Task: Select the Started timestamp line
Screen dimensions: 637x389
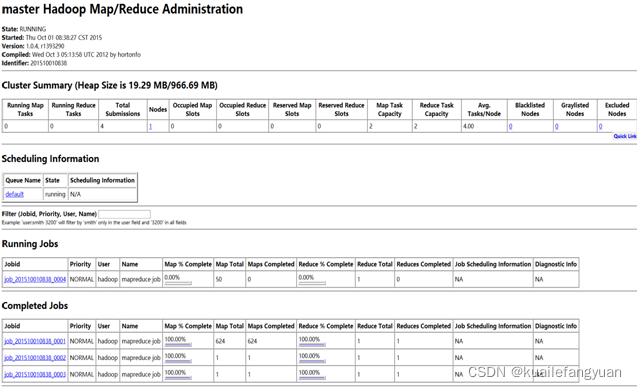Action: coord(52,37)
